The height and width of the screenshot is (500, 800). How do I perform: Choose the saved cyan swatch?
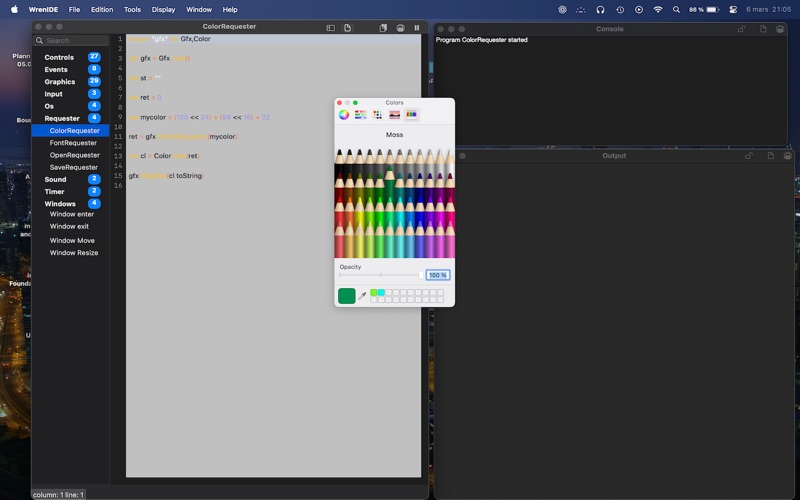point(381,292)
